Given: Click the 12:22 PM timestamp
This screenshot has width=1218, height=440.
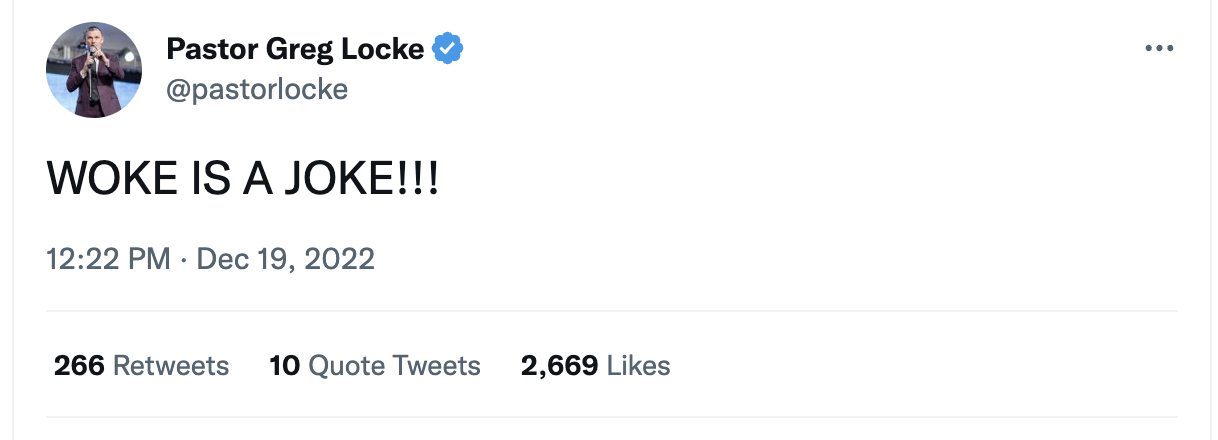Looking at the screenshot, I should [x=109, y=260].
